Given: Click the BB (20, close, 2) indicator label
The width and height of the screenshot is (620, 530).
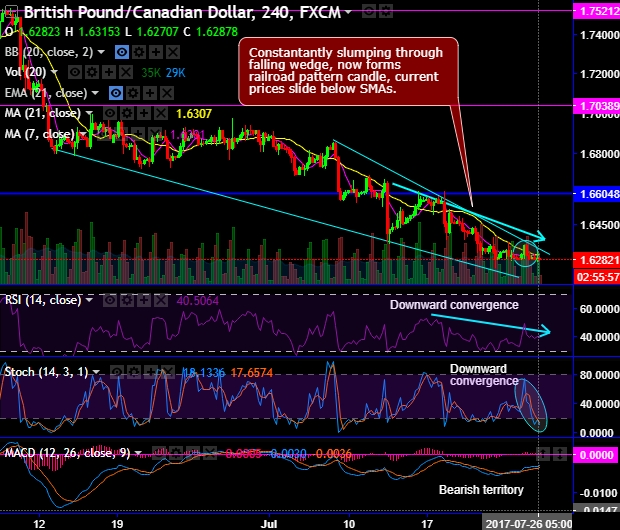Looking at the screenshot, I should (x=49, y=52).
